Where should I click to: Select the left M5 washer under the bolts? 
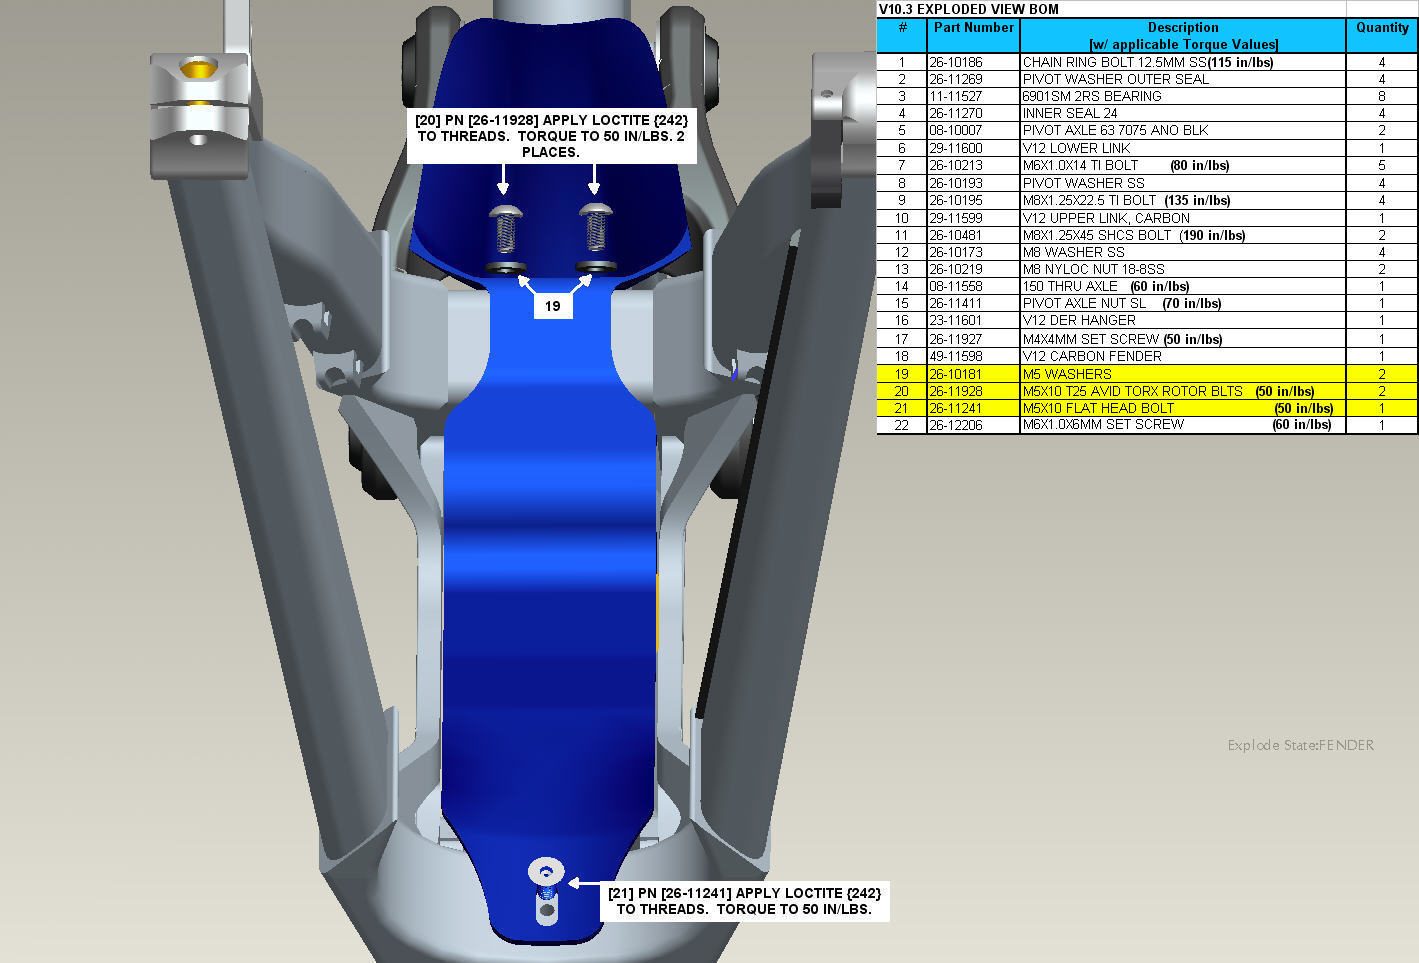click(507, 267)
